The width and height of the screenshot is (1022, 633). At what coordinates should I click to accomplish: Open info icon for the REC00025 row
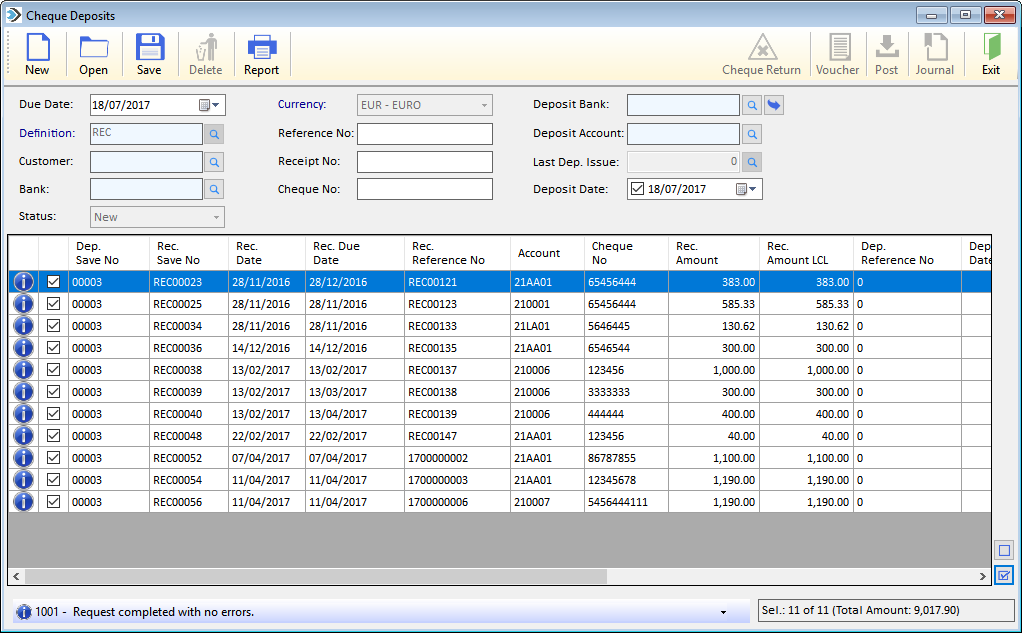tap(23, 304)
